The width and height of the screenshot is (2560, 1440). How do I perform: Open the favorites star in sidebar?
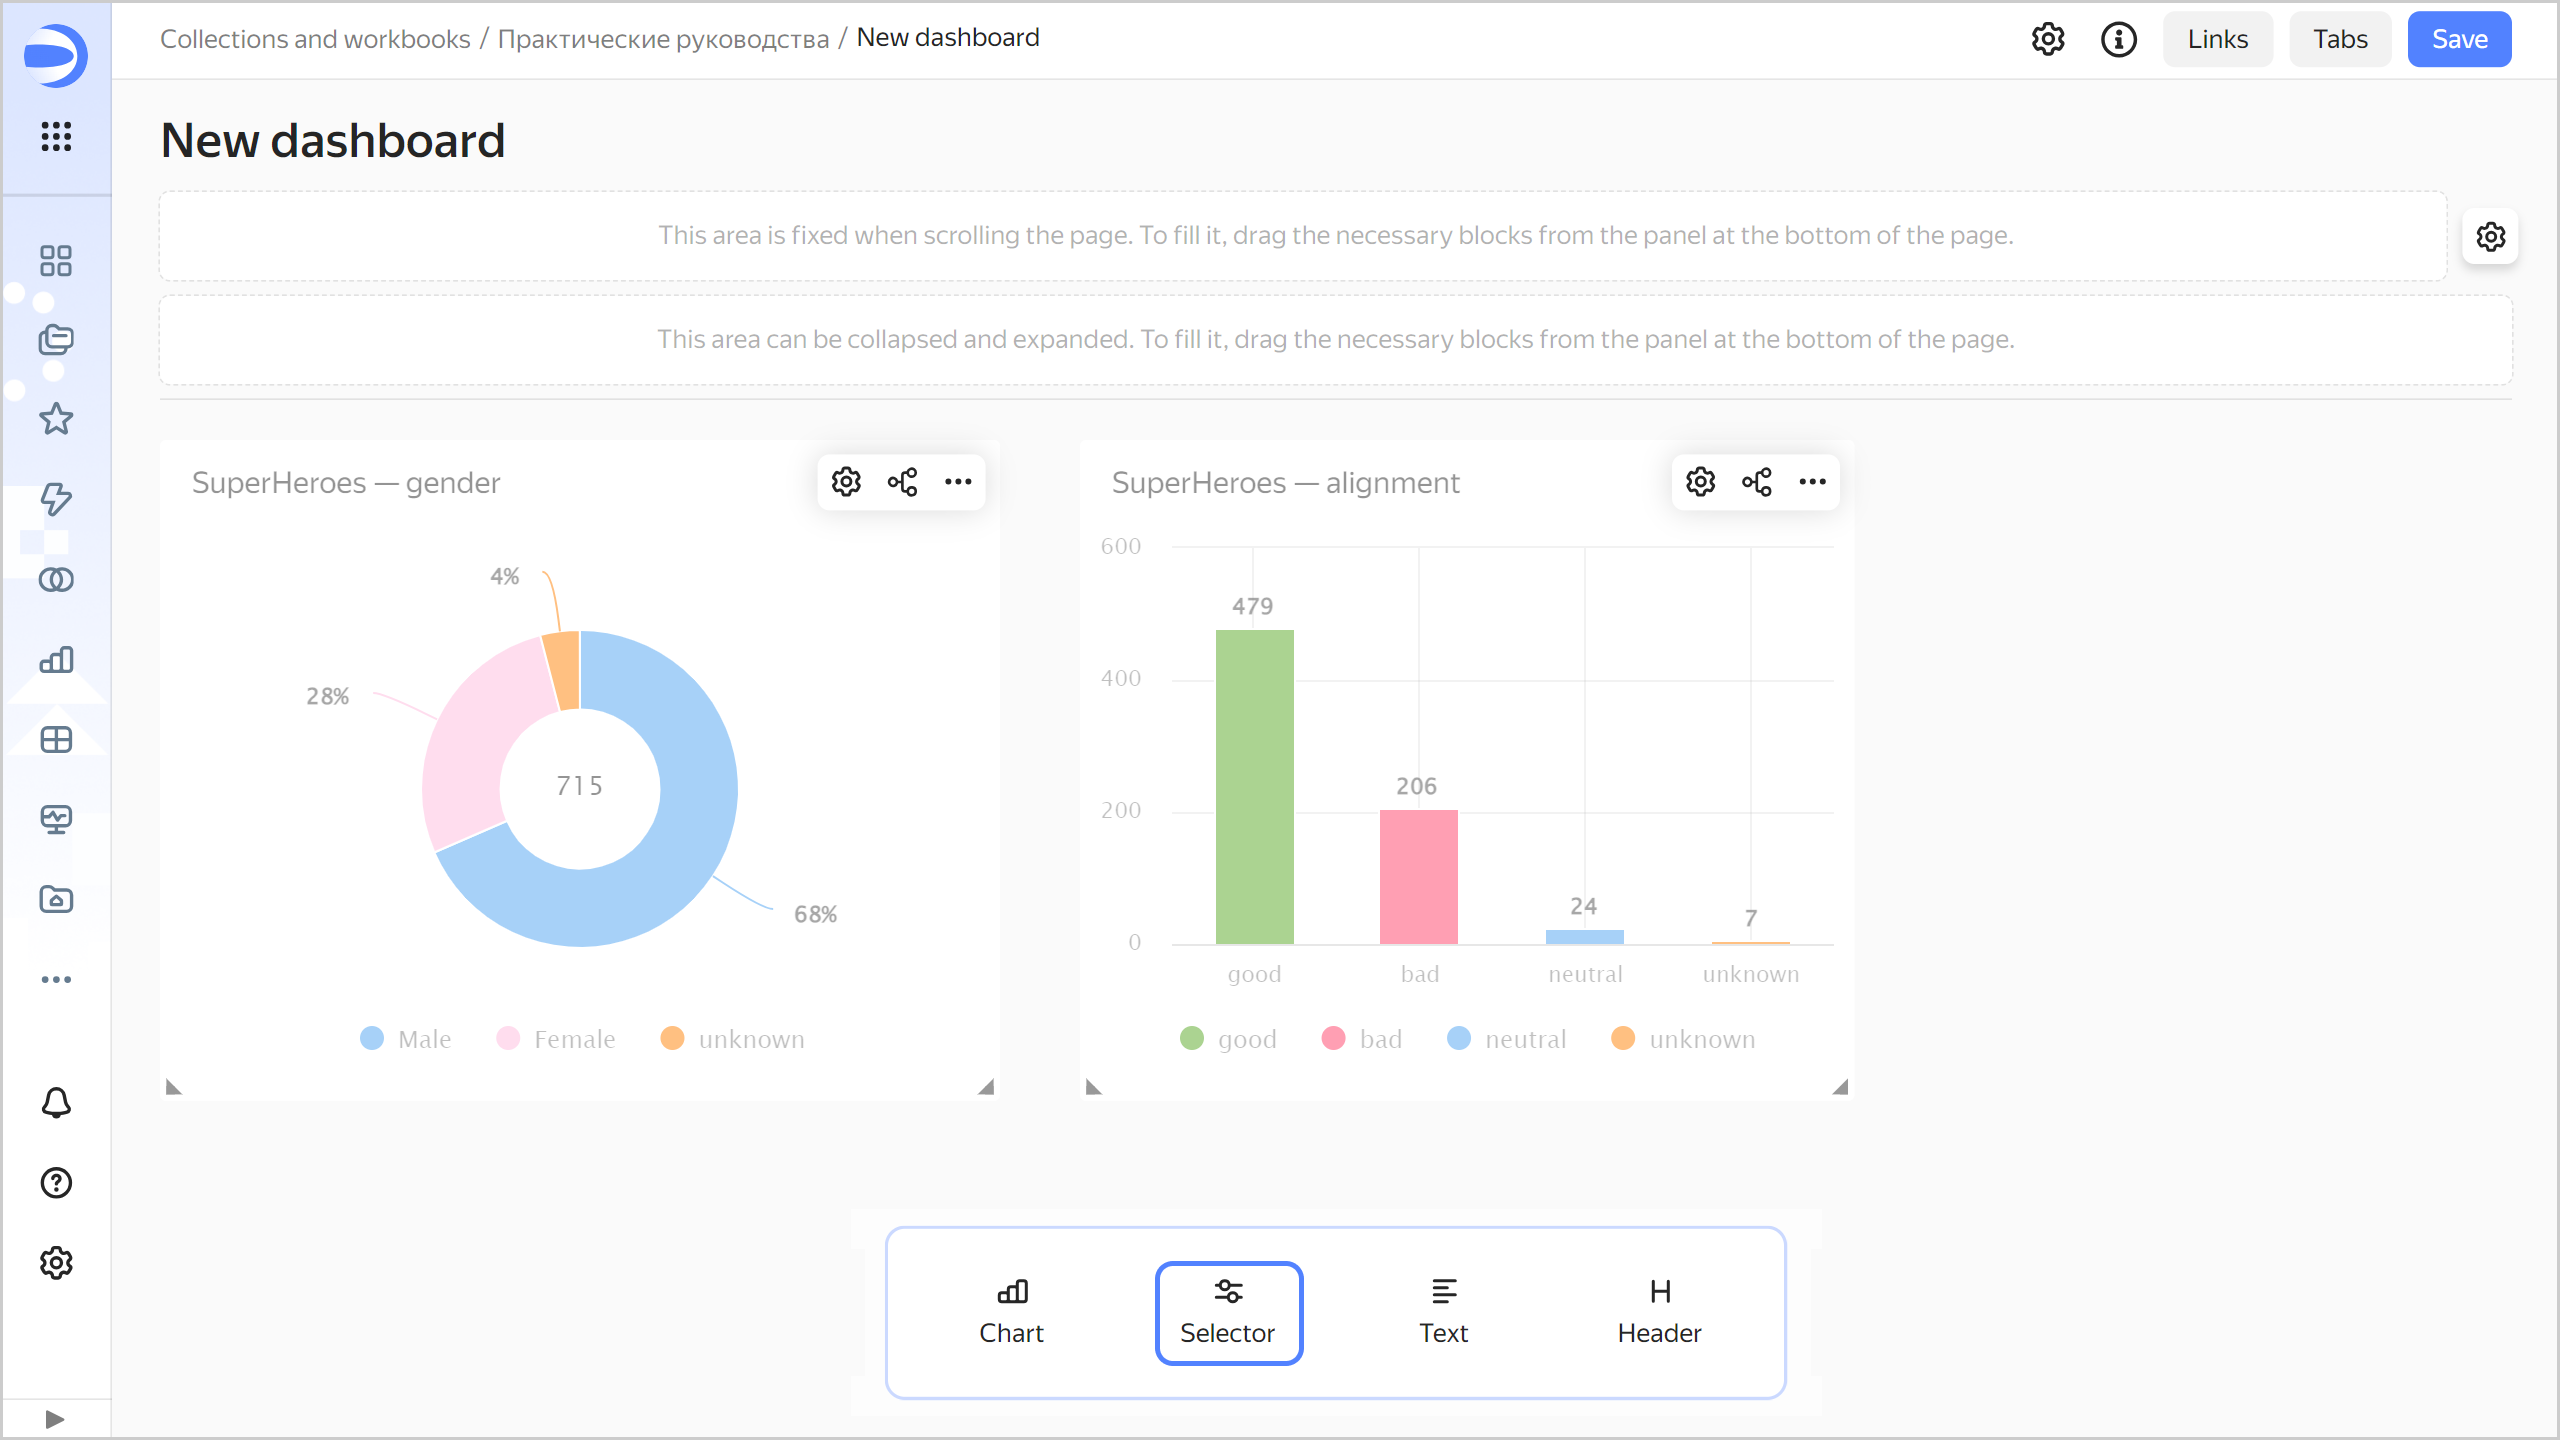[56, 419]
